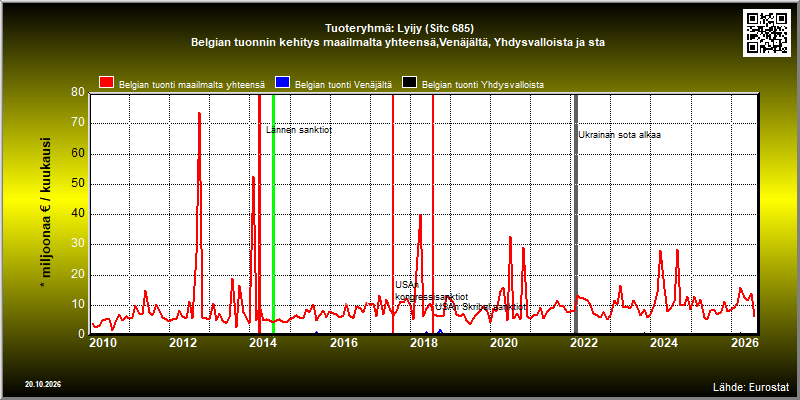Click the 'Lähde: Eurostat' source label
The width and height of the screenshot is (800, 400).
(751, 386)
